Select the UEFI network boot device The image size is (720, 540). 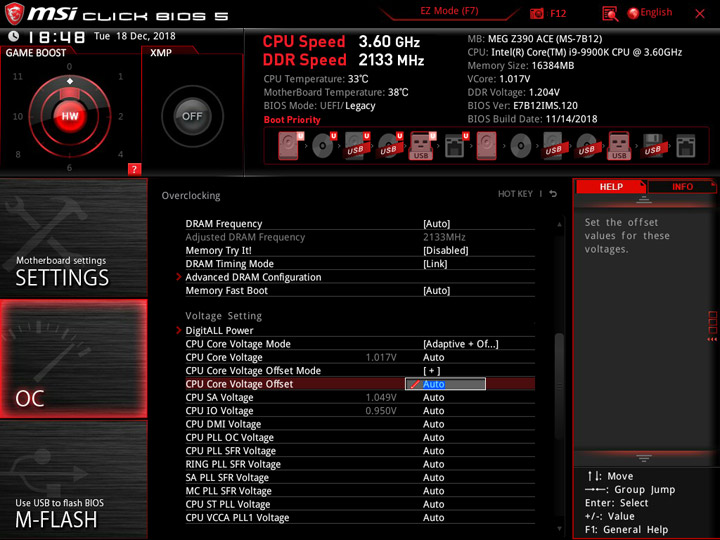point(456,146)
